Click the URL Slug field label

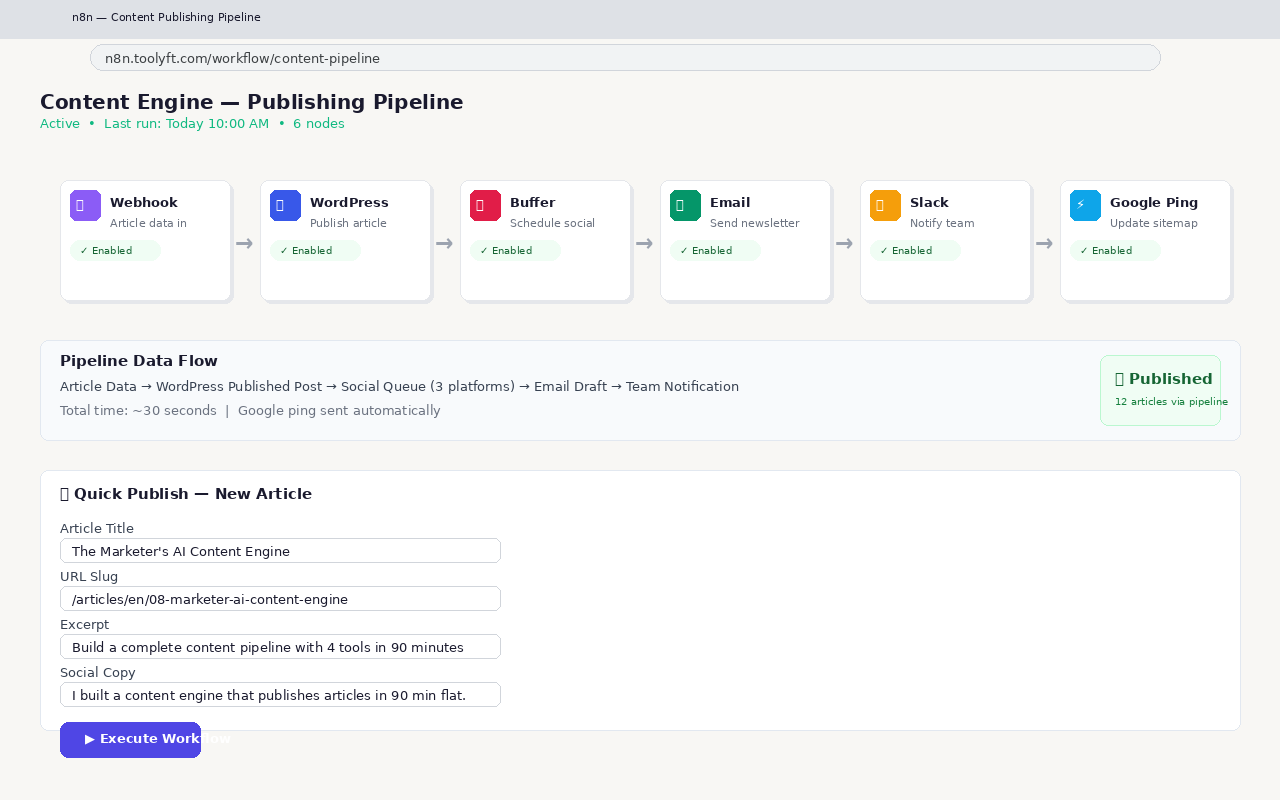89,577
